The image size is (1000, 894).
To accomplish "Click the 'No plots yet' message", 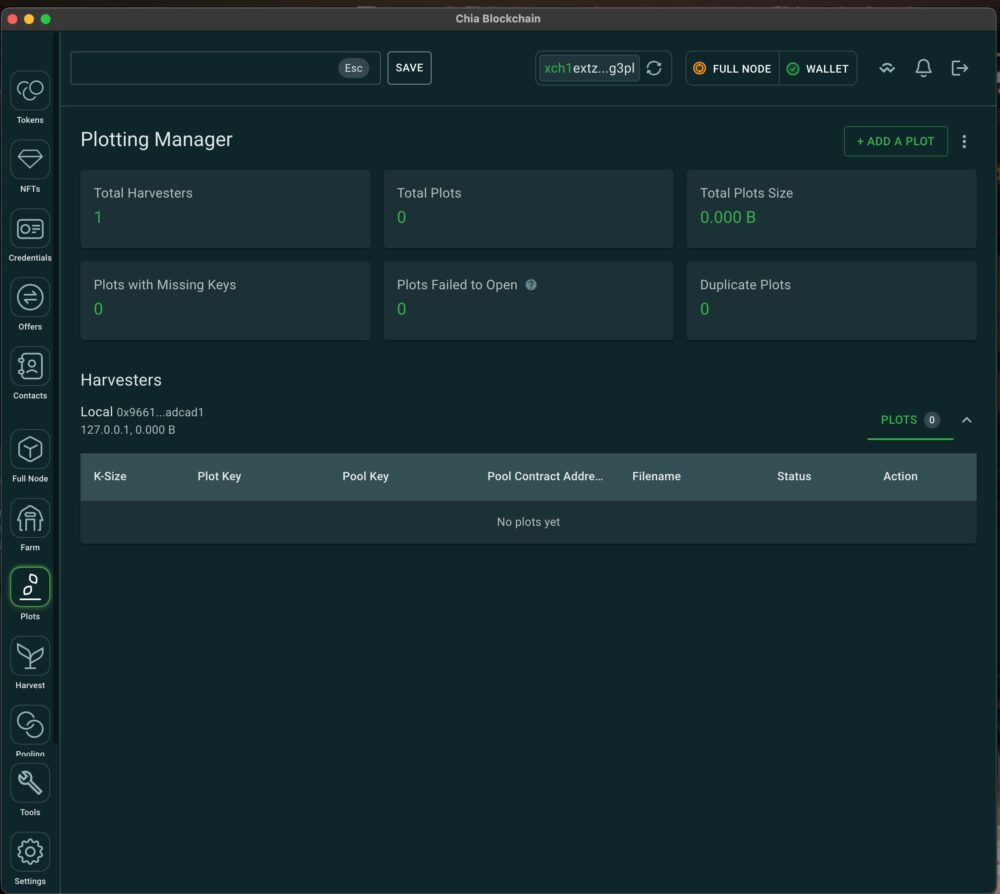I will [x=528, y=522].
